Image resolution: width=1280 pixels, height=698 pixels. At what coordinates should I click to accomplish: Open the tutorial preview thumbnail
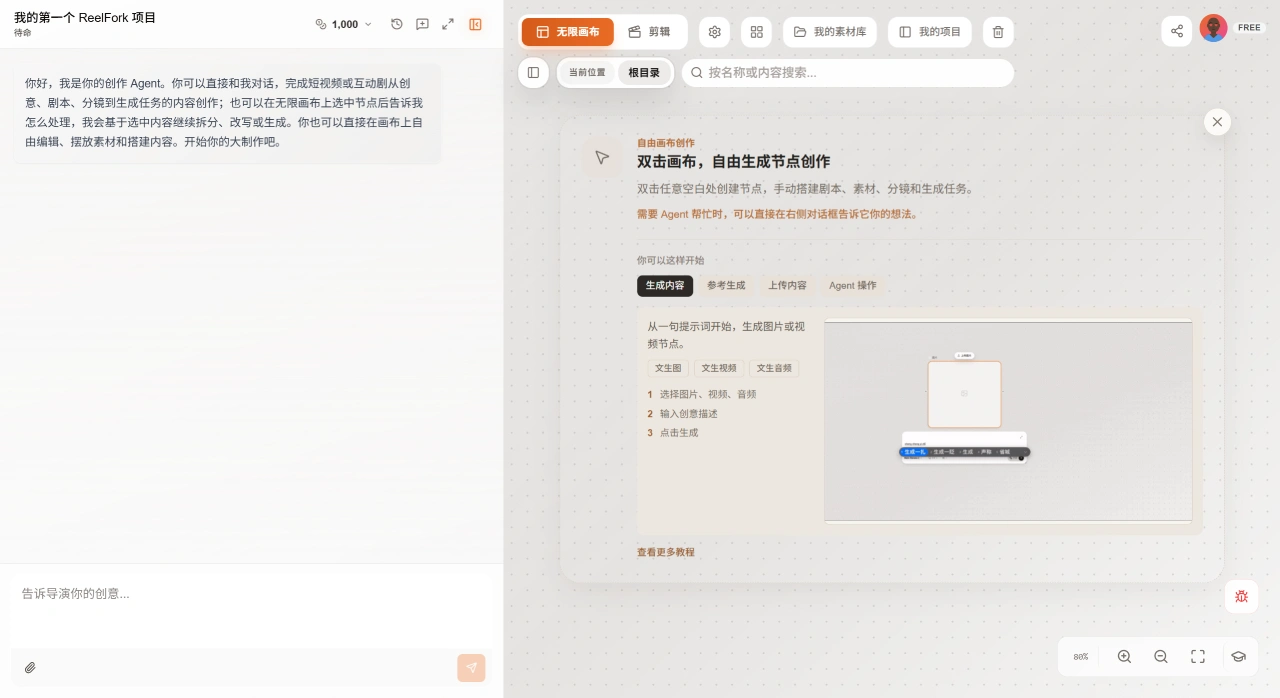(x=1008, y=421)
